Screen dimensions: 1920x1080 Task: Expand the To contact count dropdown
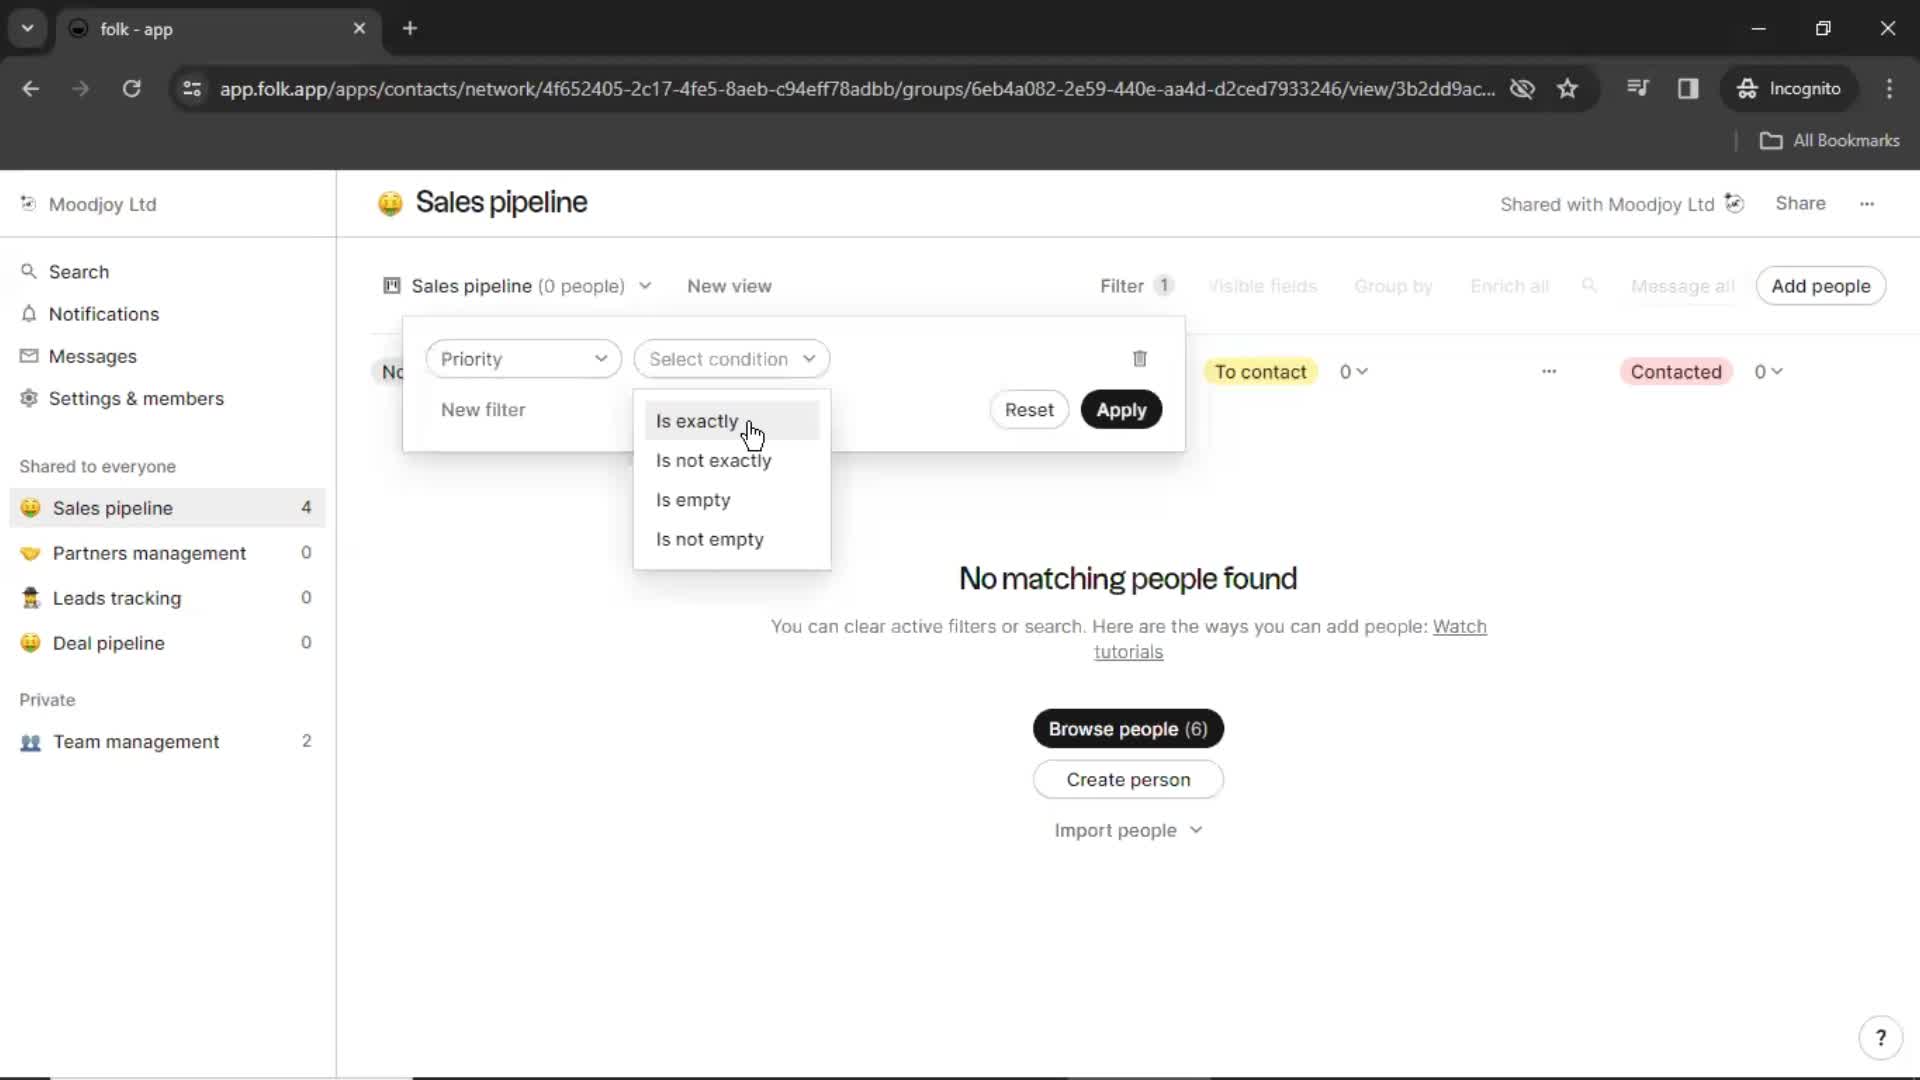tap(1353, 372)
